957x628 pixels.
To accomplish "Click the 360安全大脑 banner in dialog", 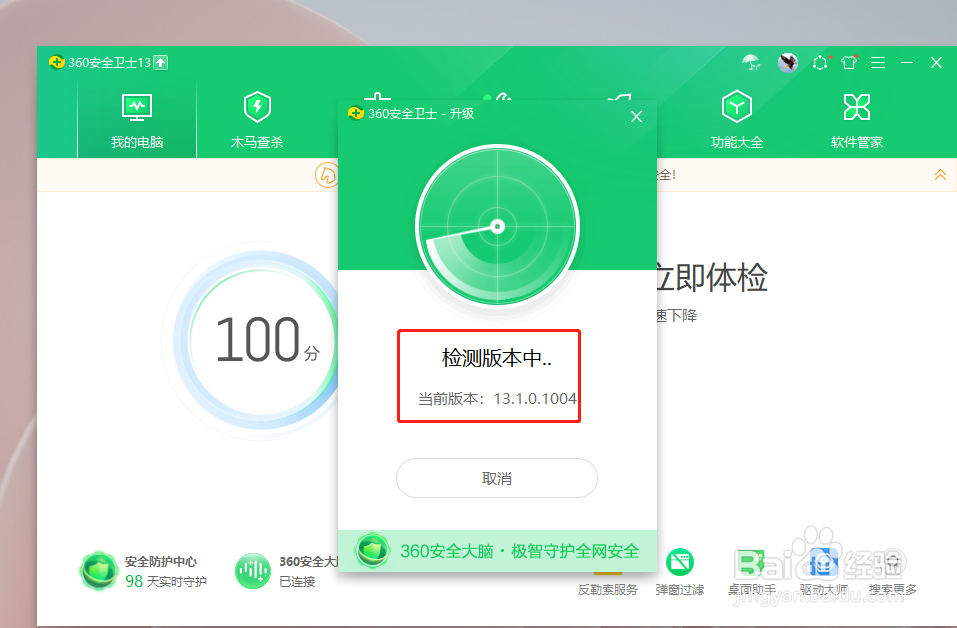I will (497, 551).
